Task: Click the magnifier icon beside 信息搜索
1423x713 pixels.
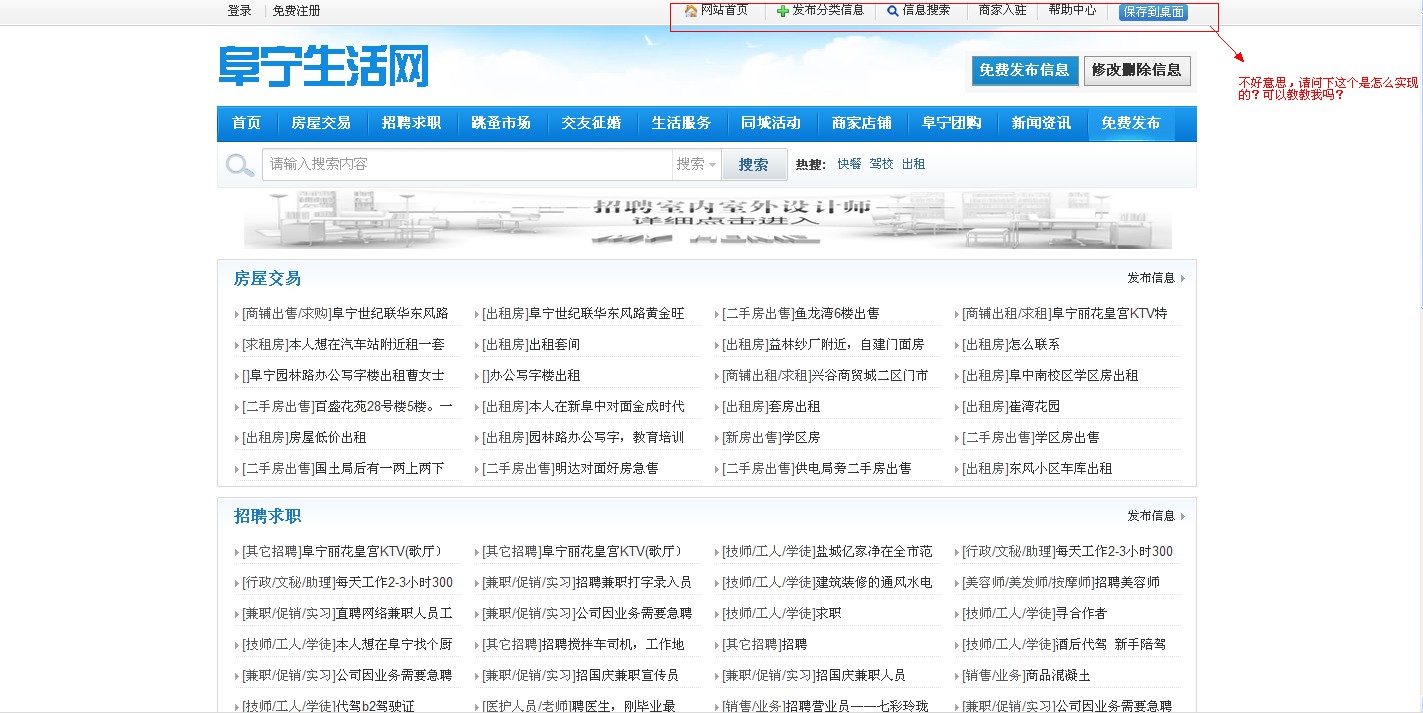Action: [893, 11]
